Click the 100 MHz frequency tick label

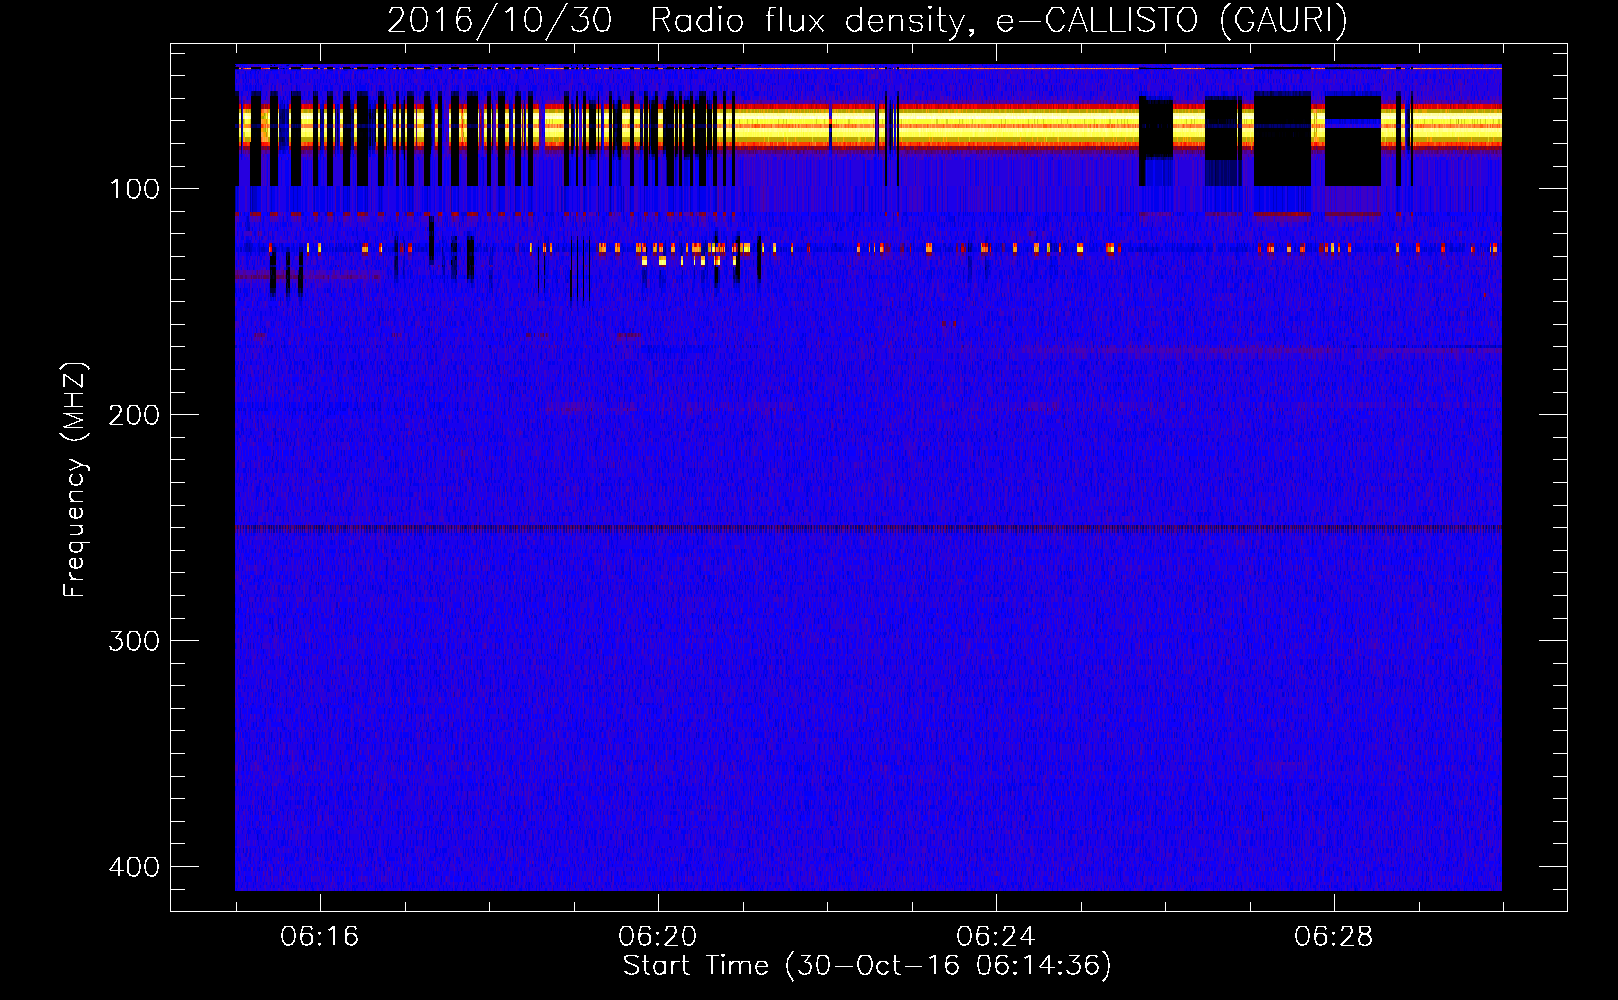134,189
